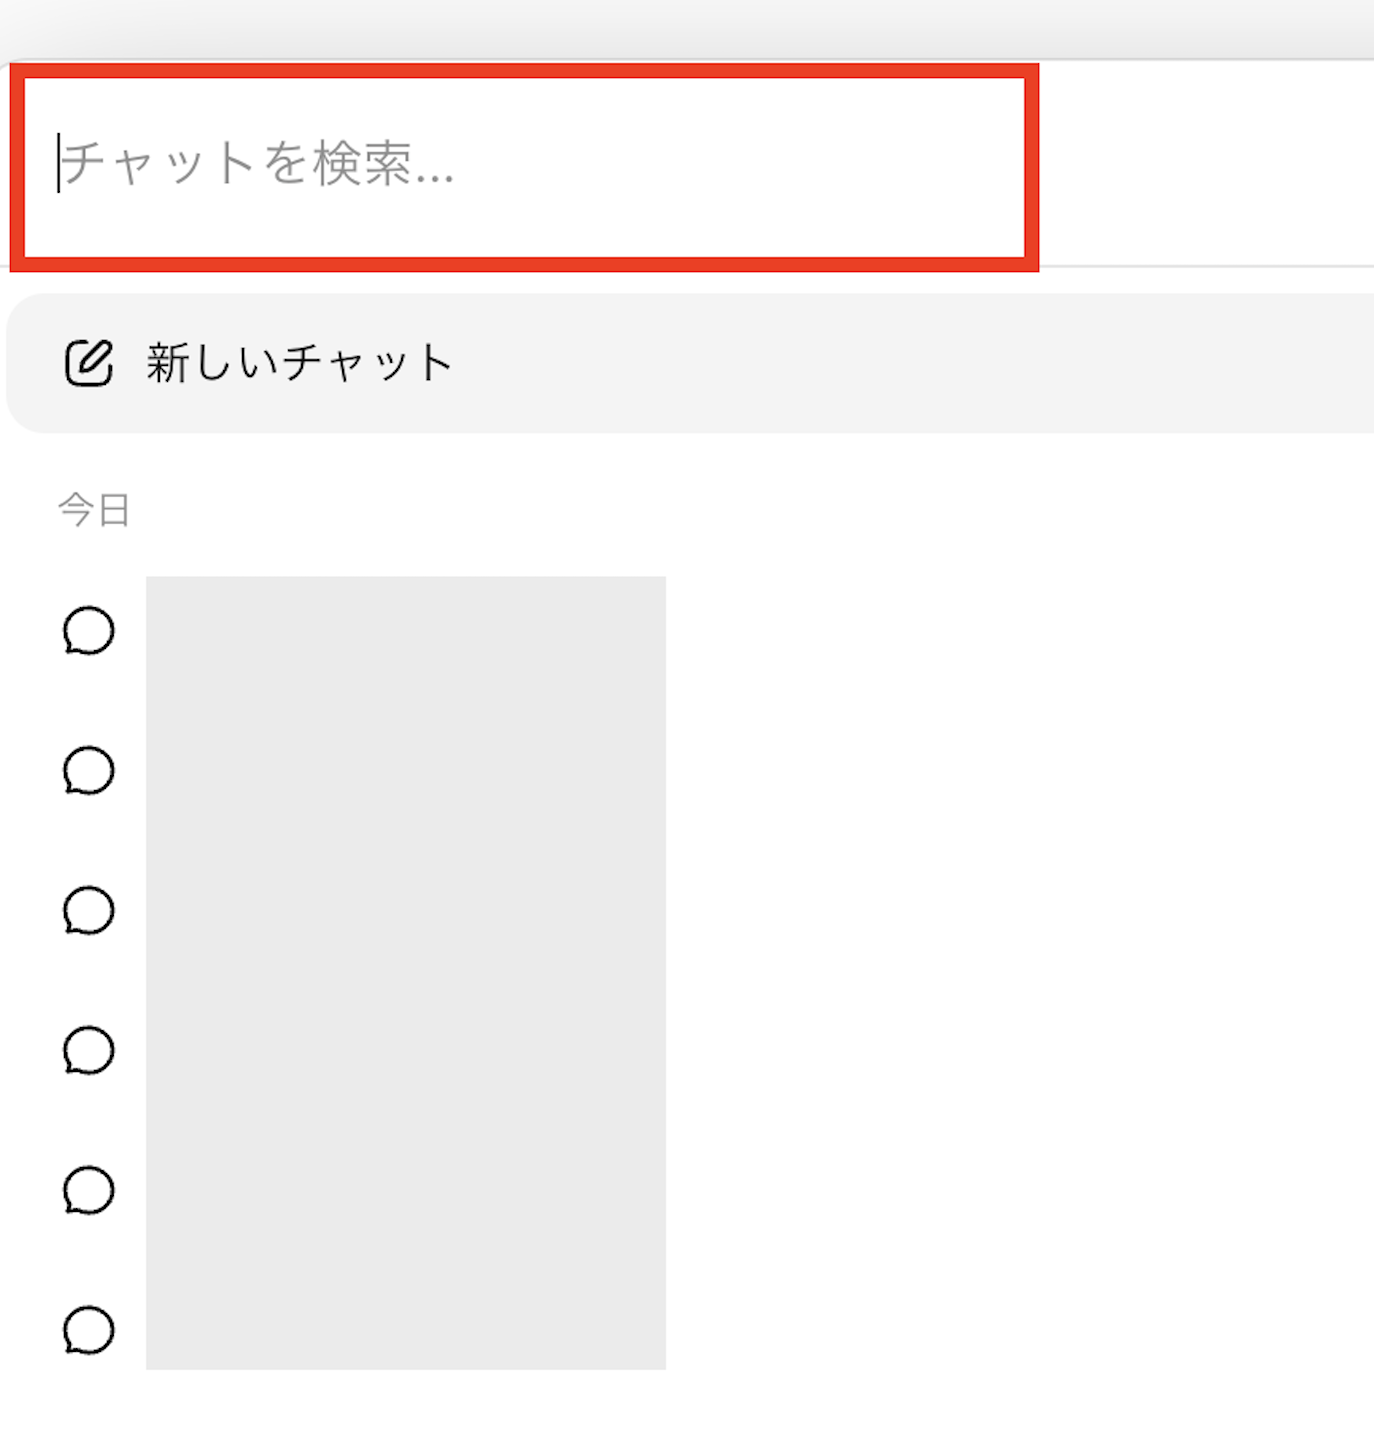Select the second chat's title in today's list
1374x1436 pixels.
(405, 771)
